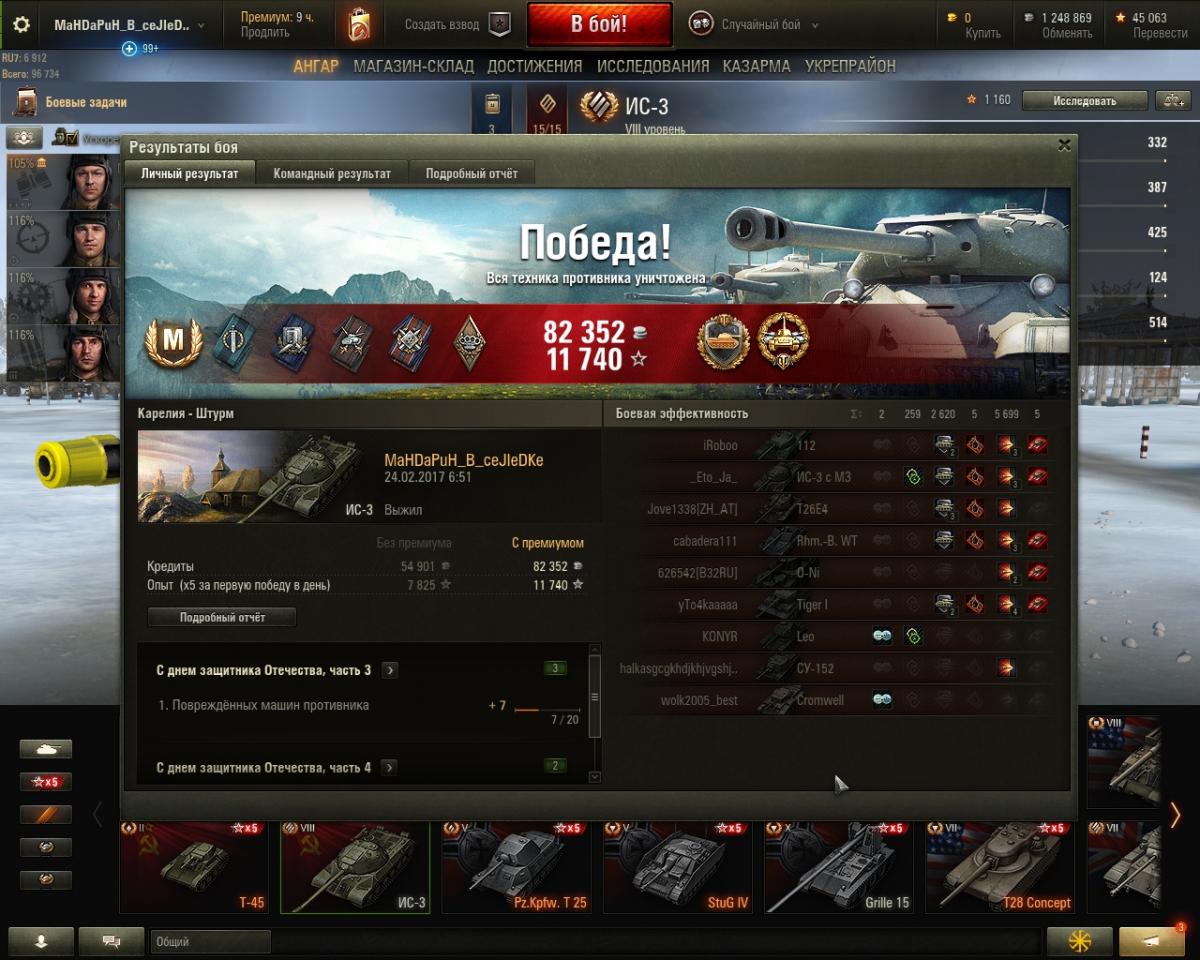The height and width of the screenshot is (960, 1200).
Task: Start the battle with В бой! button
Action: click(x=599, y=25)
